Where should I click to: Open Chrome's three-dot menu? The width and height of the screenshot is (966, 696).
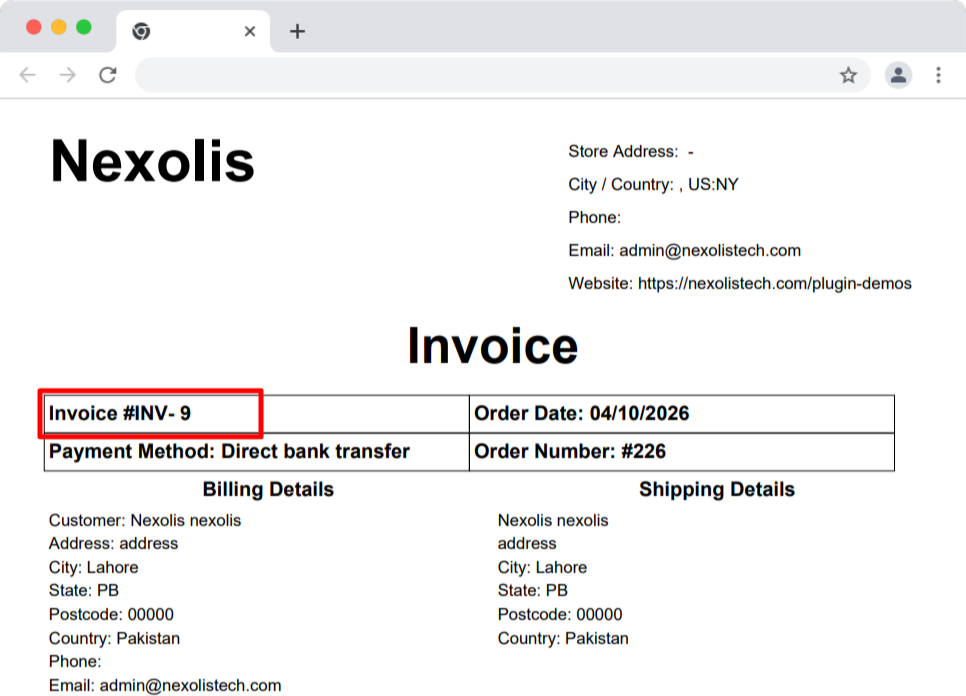pos(938,75)
